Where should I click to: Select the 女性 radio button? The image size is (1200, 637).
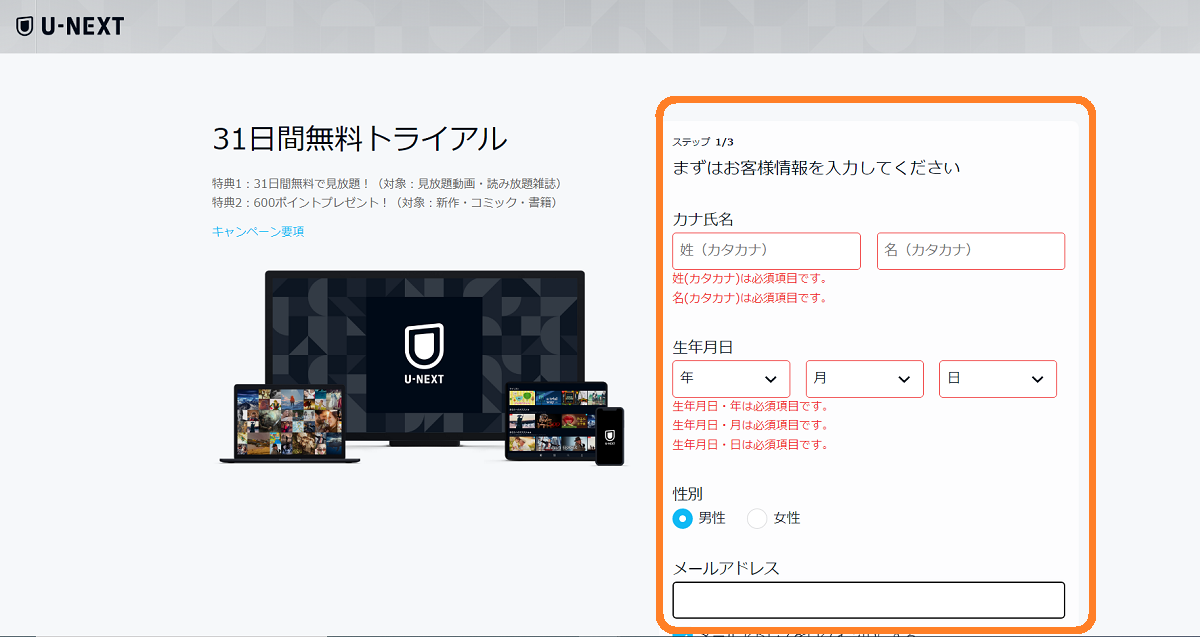click(x=757, y=518)
